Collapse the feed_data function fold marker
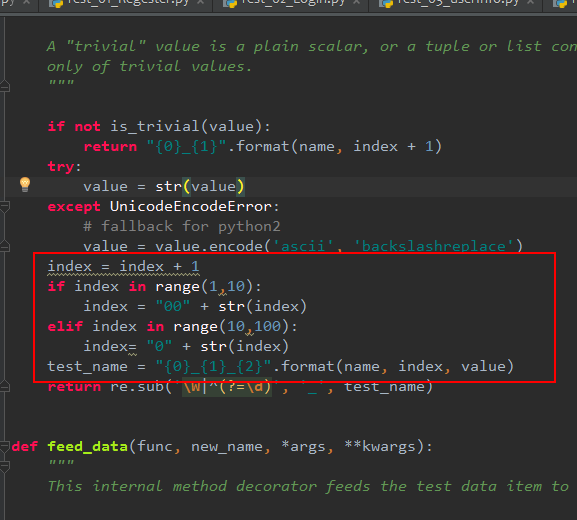The image size is (577, 520). pos(4,446)
